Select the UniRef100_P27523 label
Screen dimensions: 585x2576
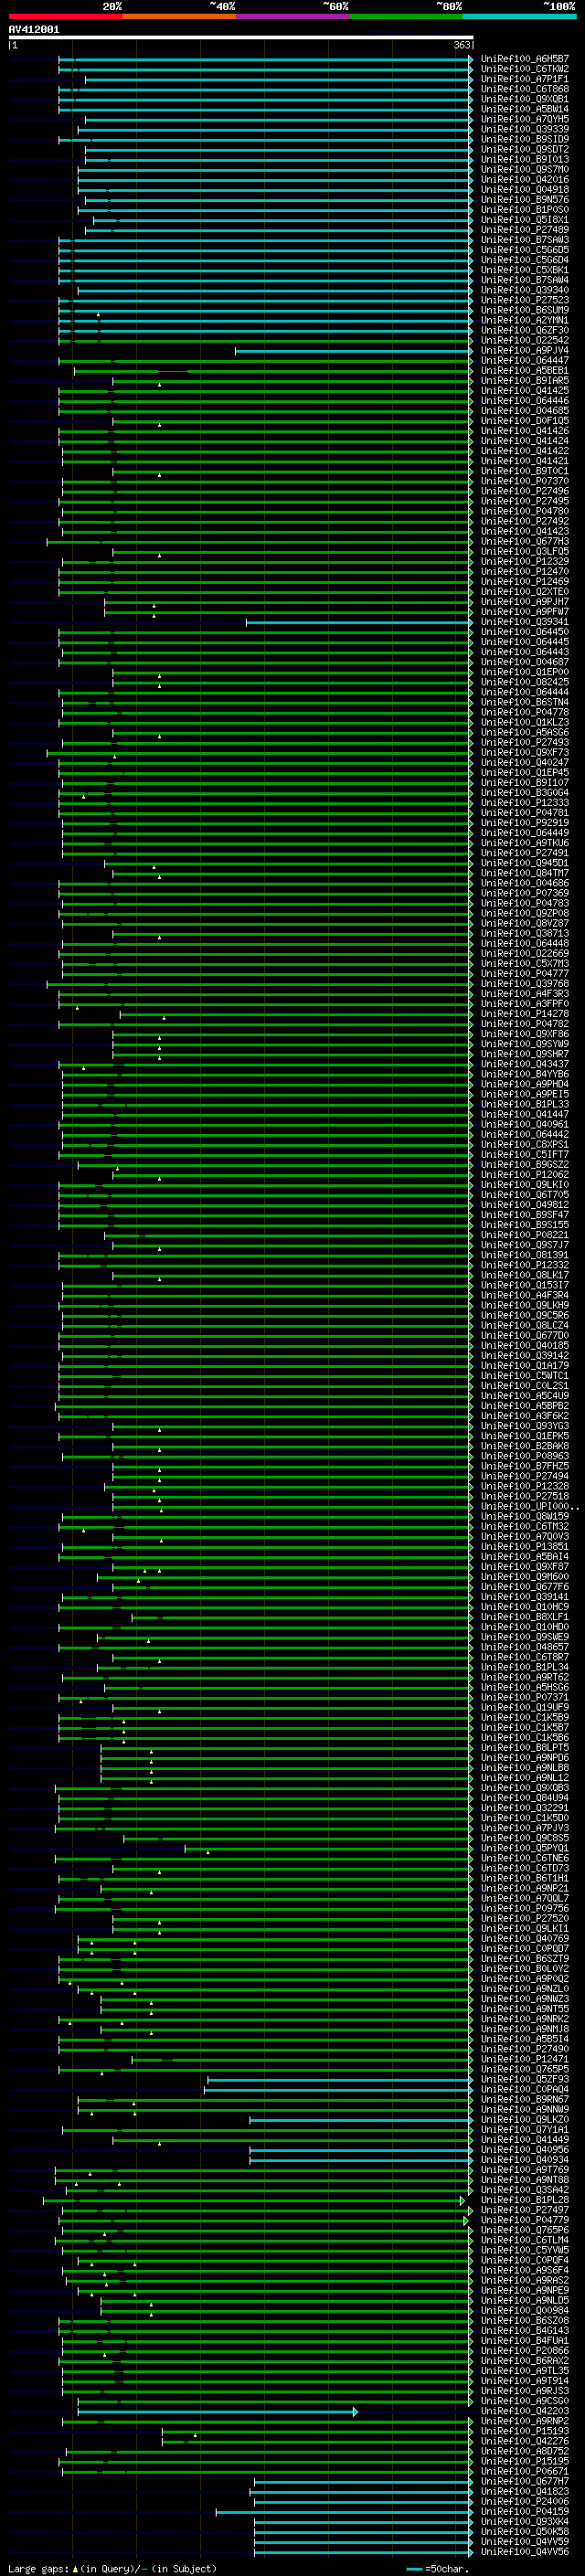pos(525,300)
